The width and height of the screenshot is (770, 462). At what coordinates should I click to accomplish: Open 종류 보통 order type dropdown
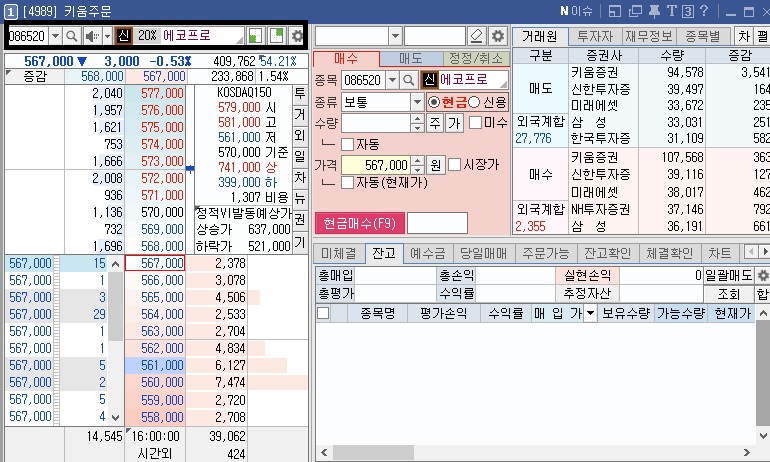coord(417,102)
